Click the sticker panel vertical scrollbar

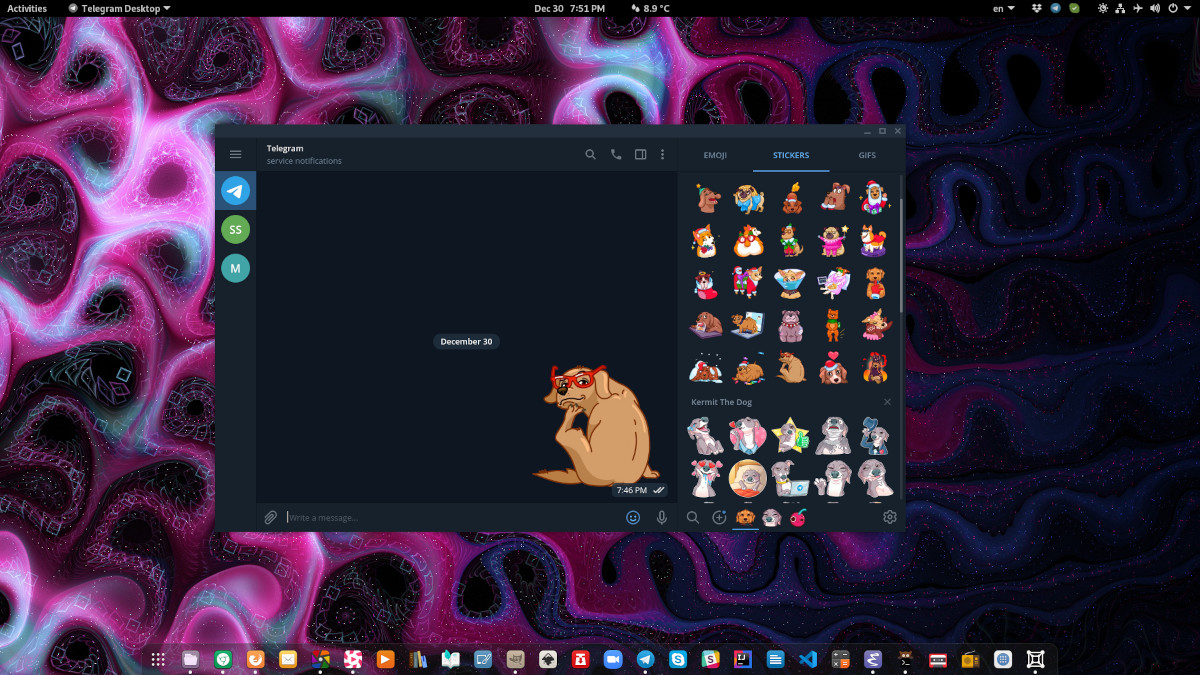[x=901, y=255]
